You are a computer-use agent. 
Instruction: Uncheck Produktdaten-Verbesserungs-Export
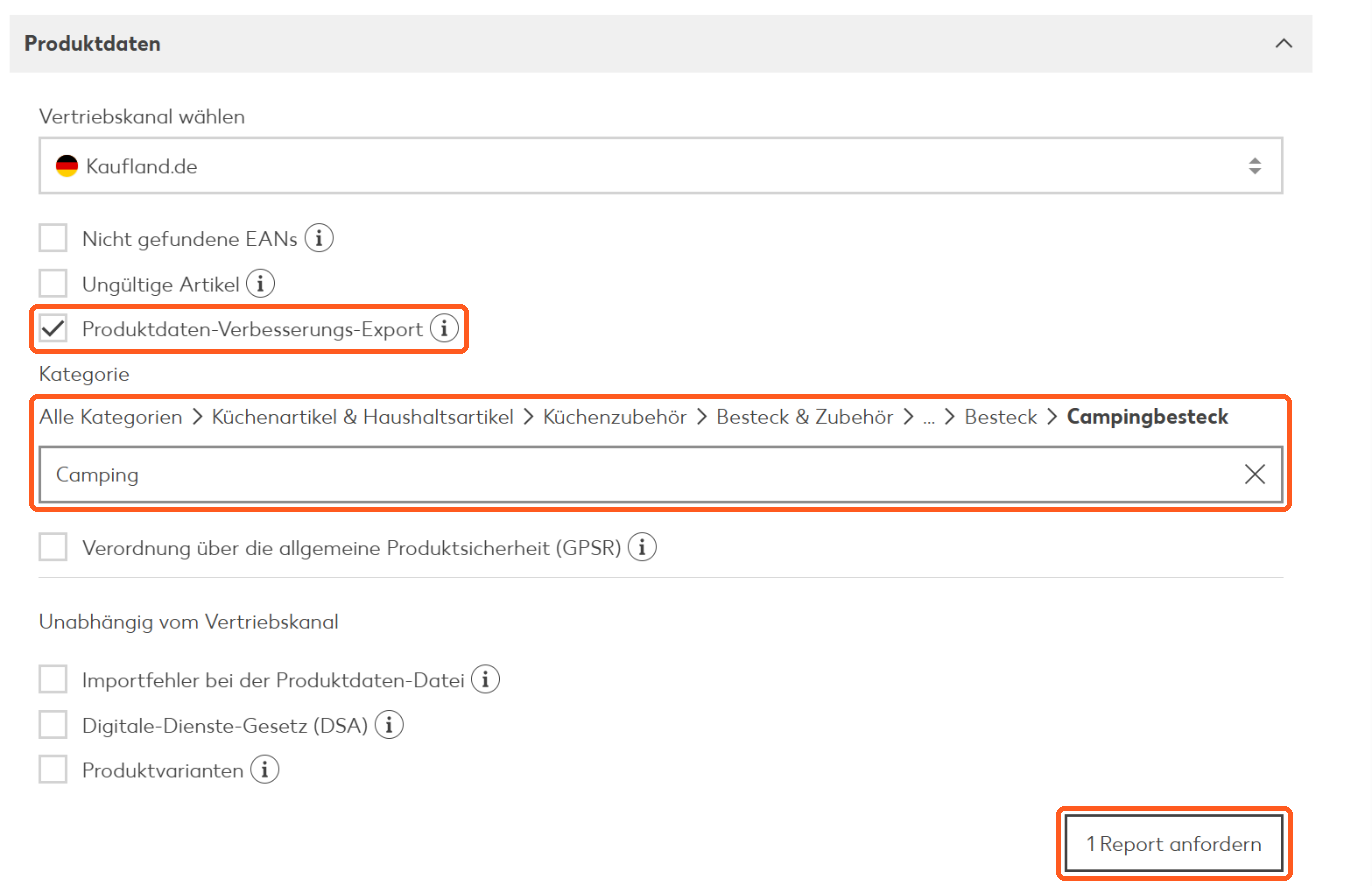[x=53, y=329]
